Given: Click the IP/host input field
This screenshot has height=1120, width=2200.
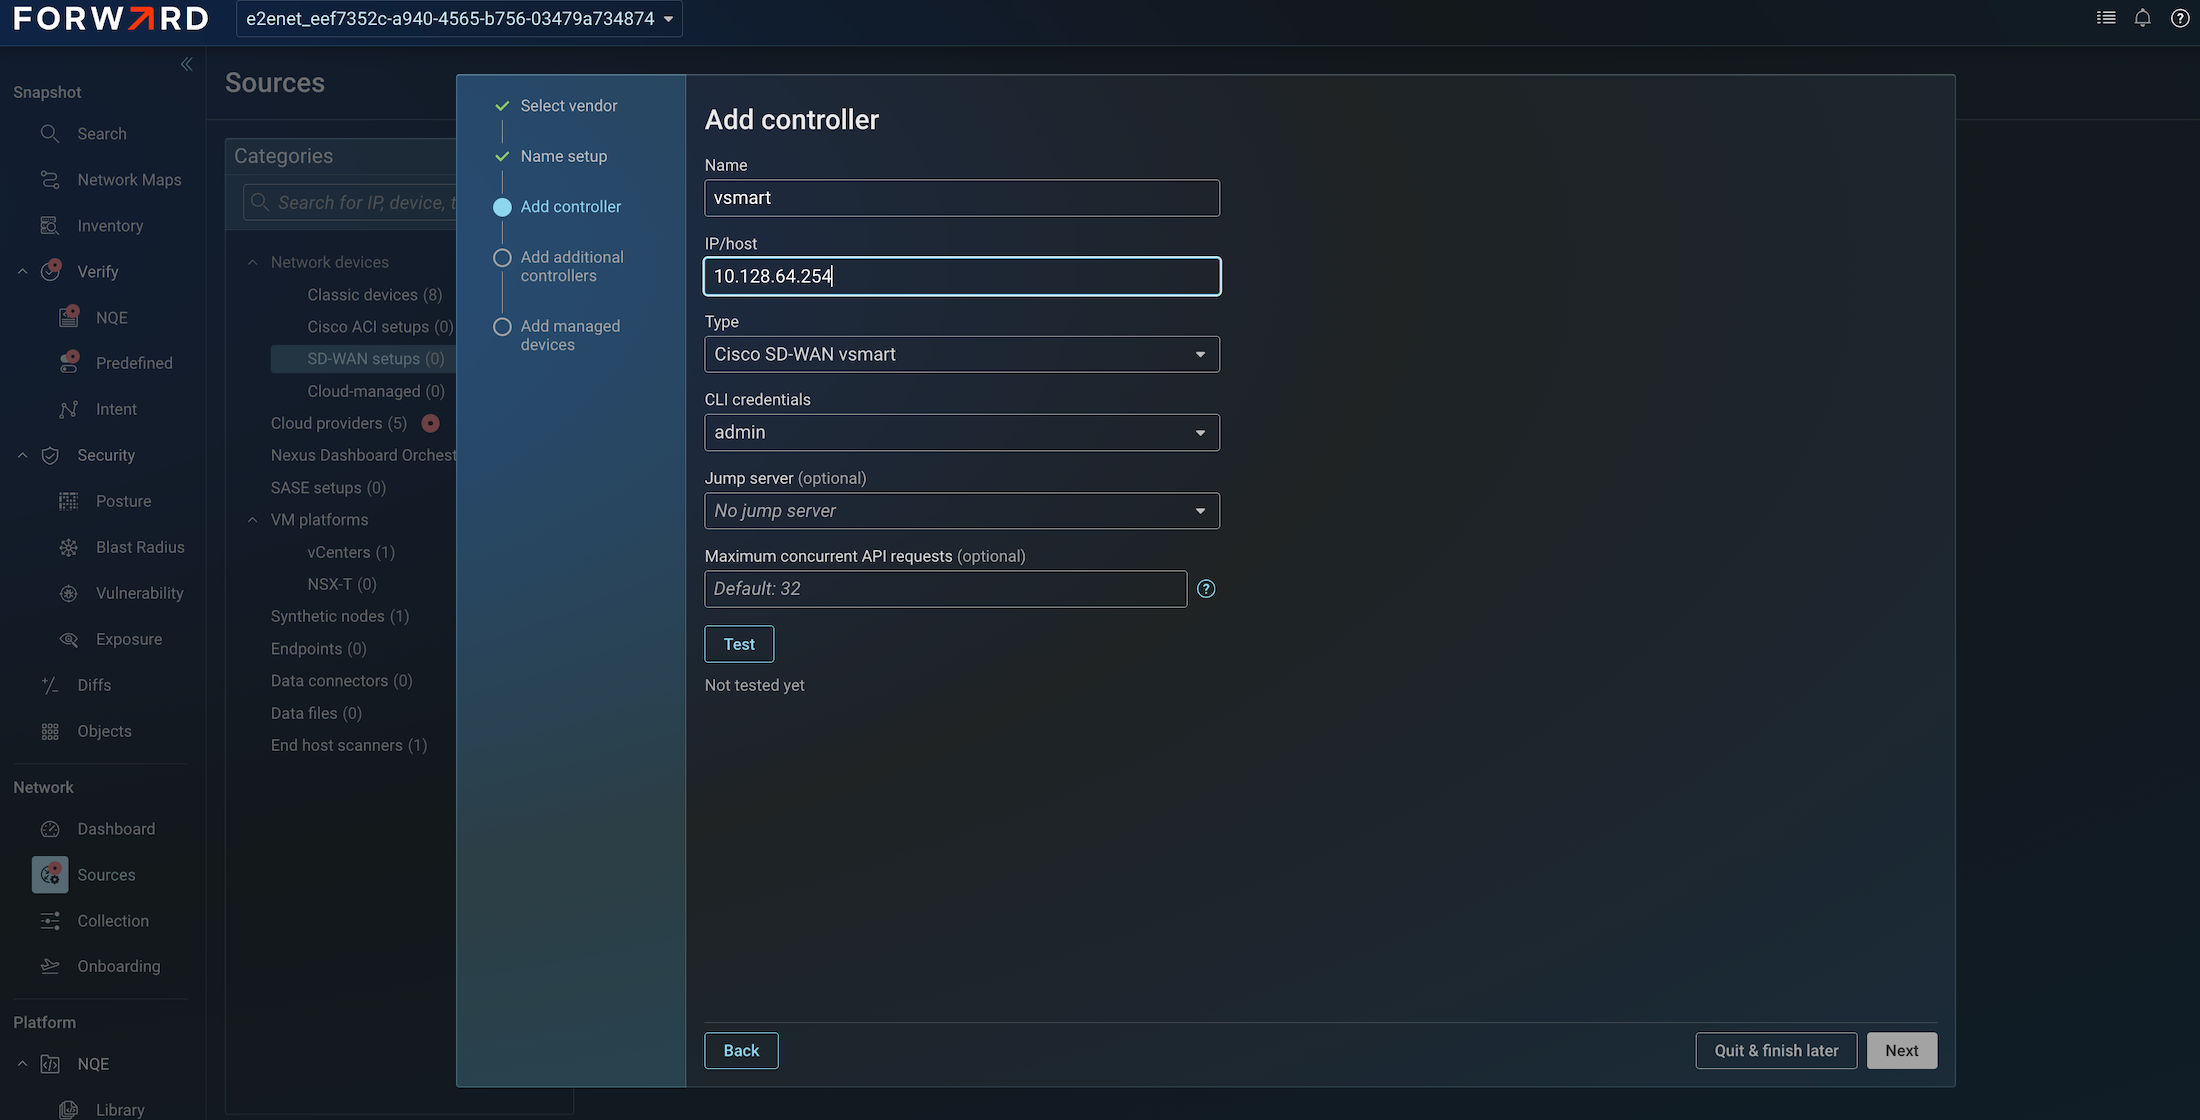Looking at the screenshot, I should tap(962, 276).
